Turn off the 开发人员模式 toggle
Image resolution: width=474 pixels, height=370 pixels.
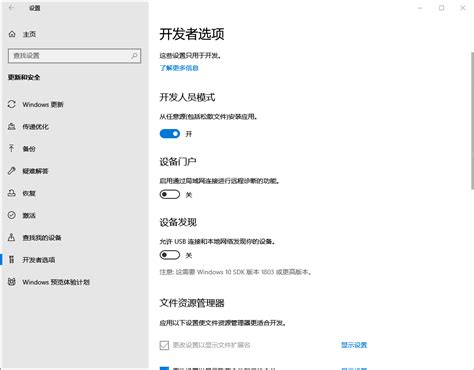point(170,134)
